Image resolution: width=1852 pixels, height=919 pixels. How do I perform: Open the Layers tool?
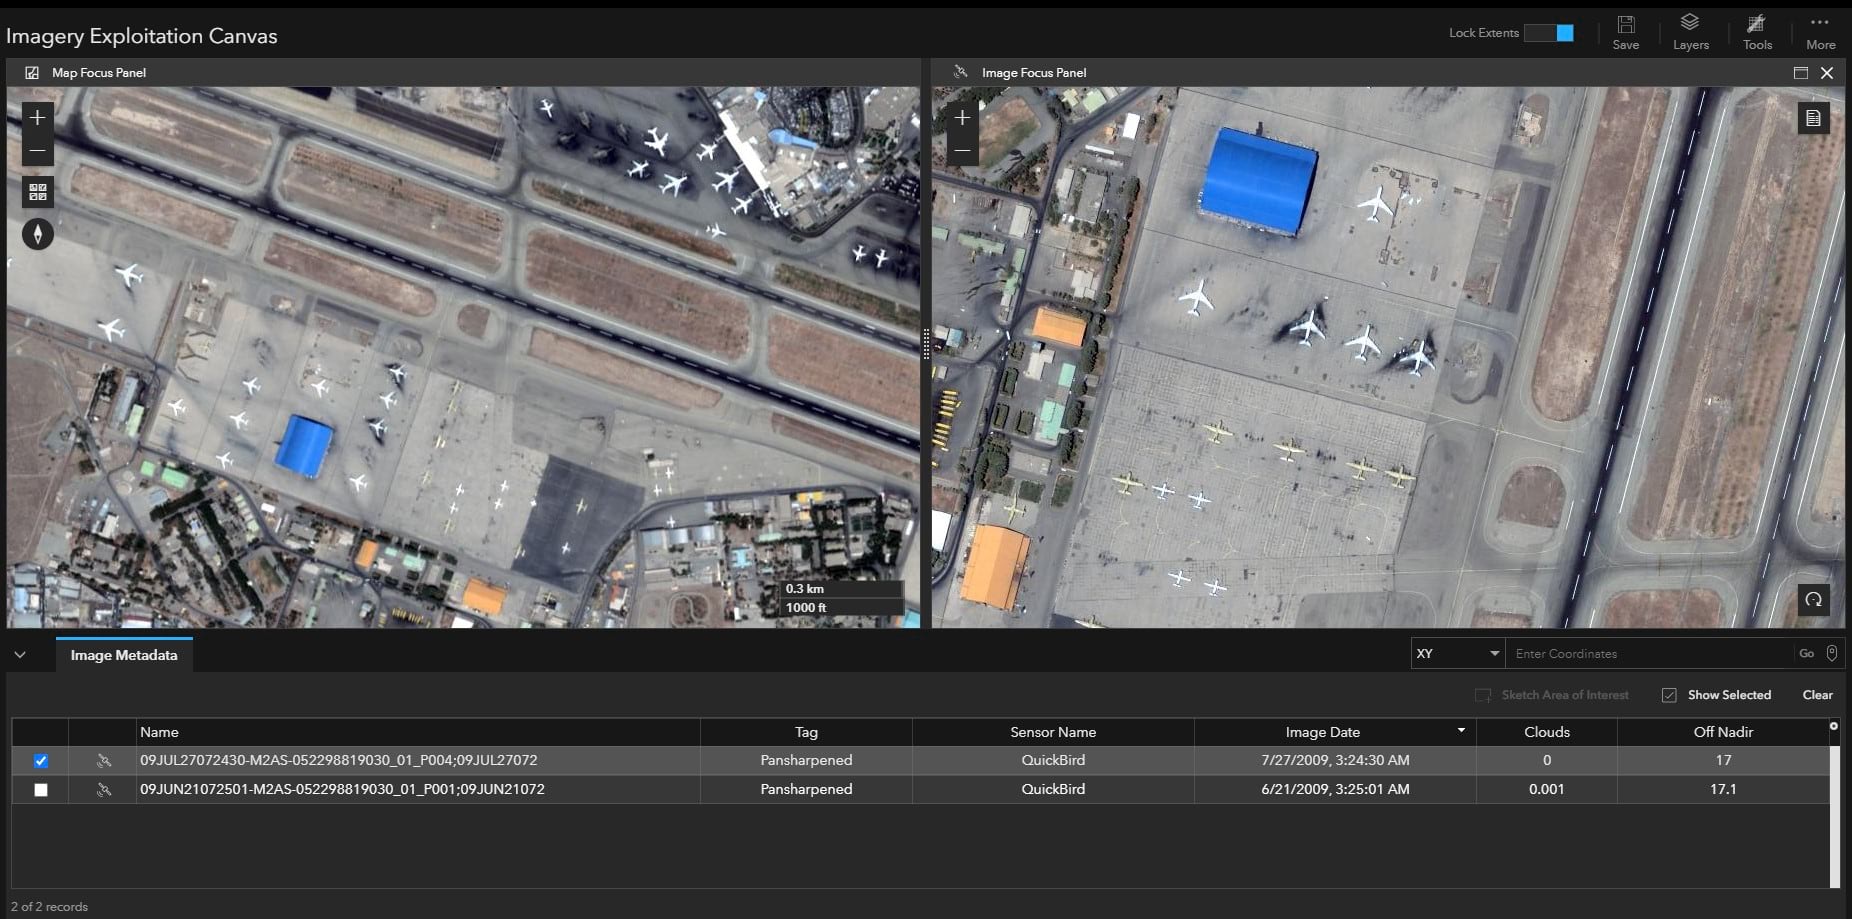(x=1690, y=31)
